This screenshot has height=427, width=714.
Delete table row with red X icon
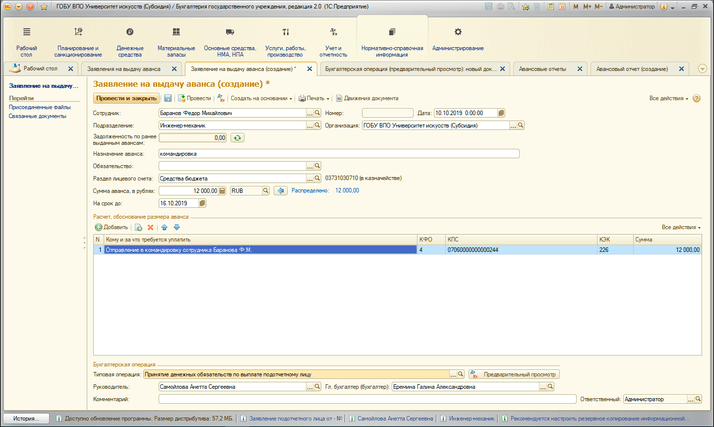151,227
